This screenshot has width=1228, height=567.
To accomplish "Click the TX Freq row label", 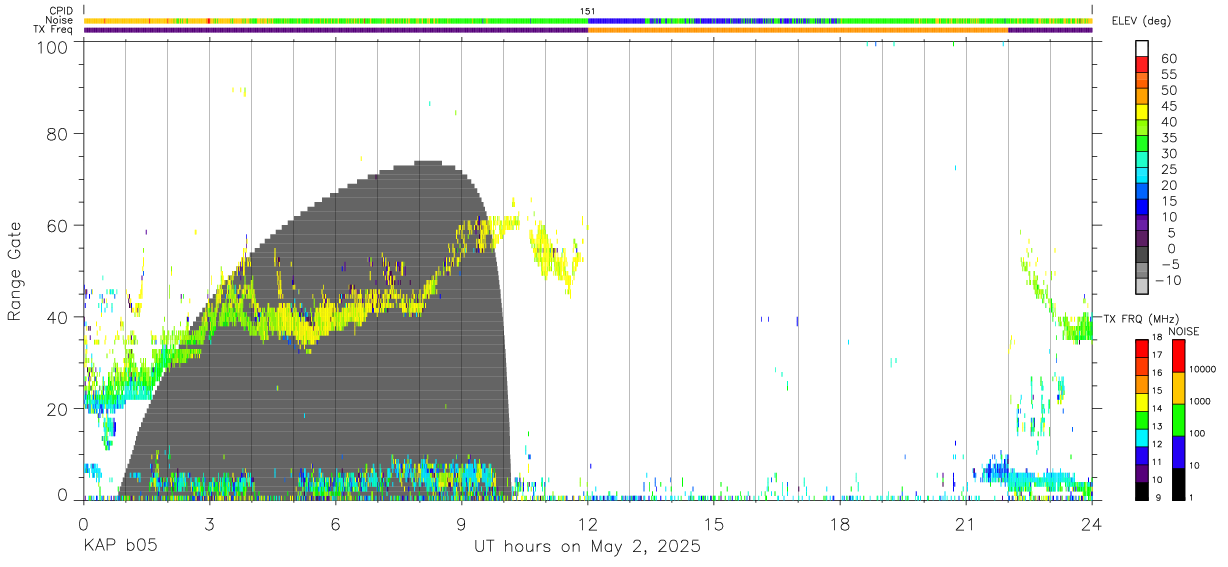I will pos(54,30).
